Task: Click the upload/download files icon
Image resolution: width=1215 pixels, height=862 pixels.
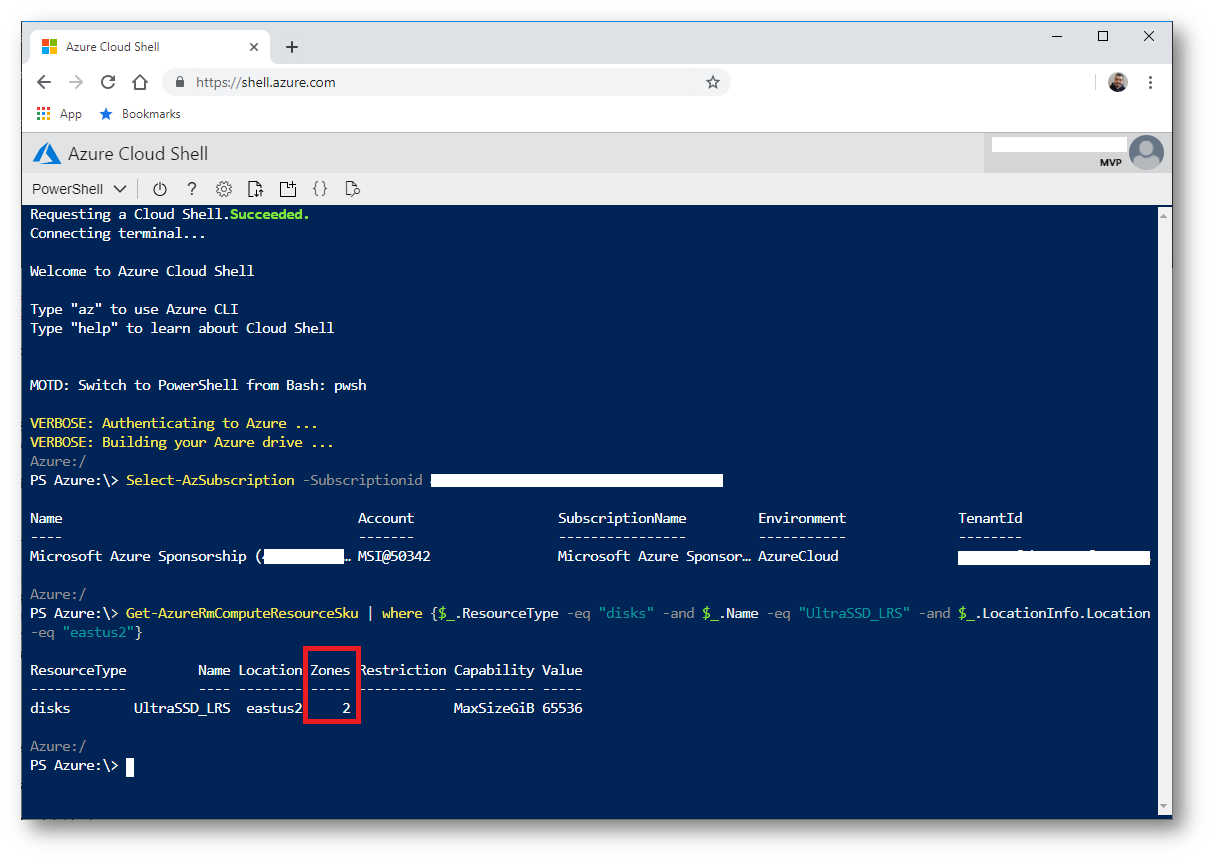Action: tap(256, 189)
